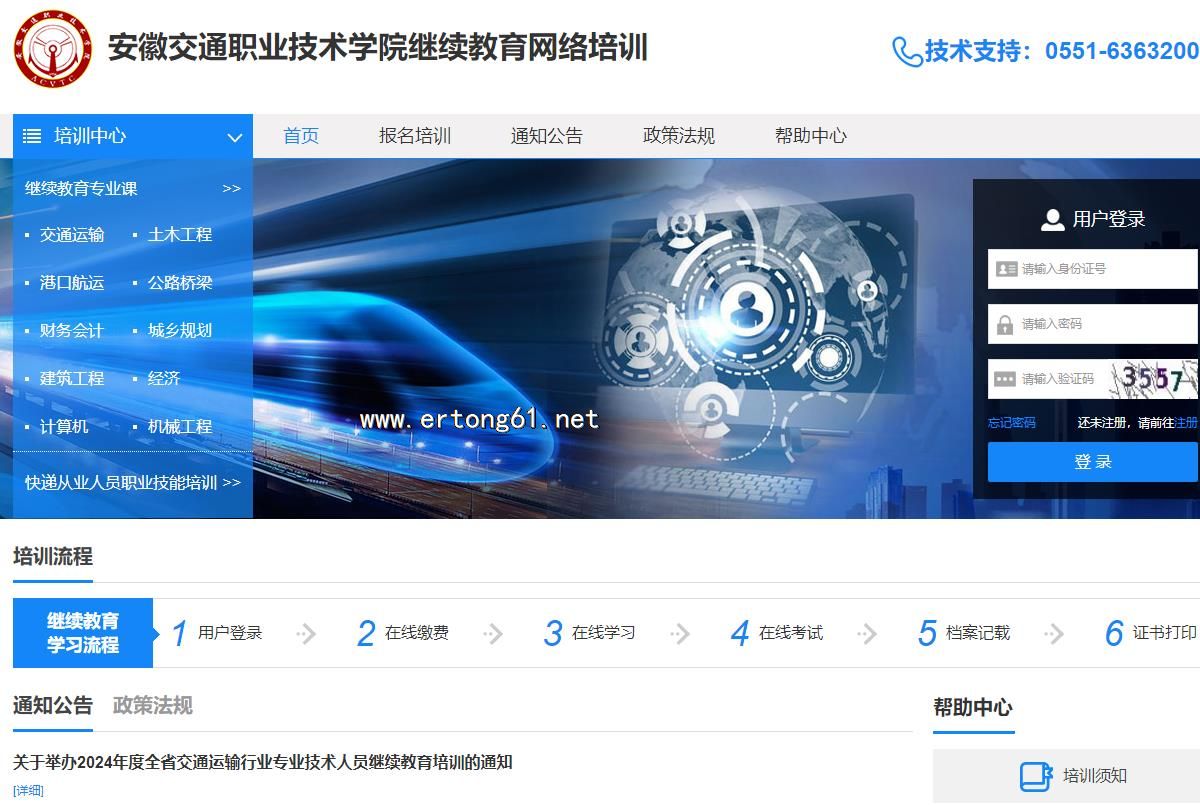Click the number 5 archive record step

click(927, 633)
